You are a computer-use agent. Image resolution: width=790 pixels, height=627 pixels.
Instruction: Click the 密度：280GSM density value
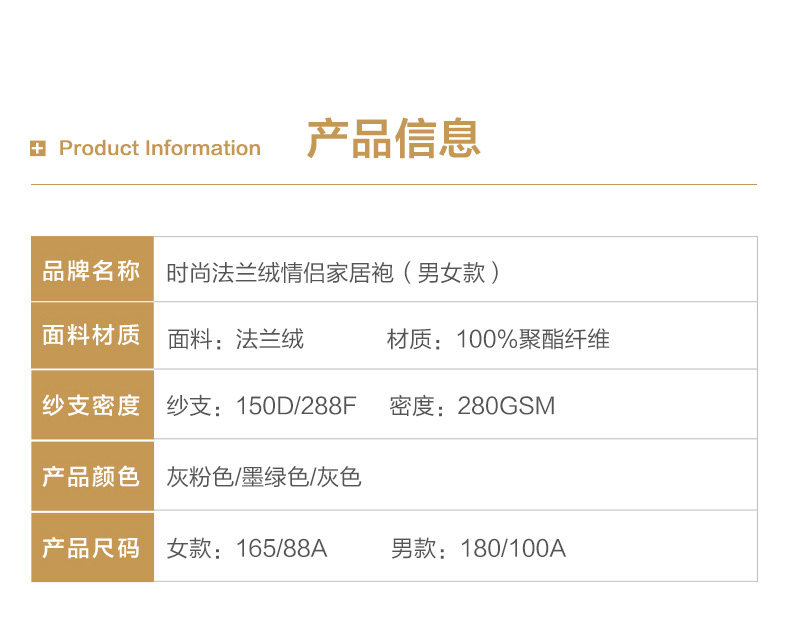click(x=472, y=406)
